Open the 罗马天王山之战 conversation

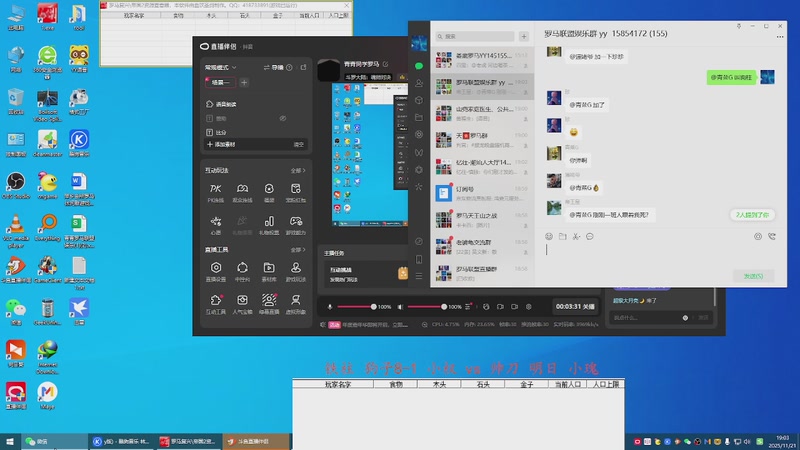[x=482, y=220]
